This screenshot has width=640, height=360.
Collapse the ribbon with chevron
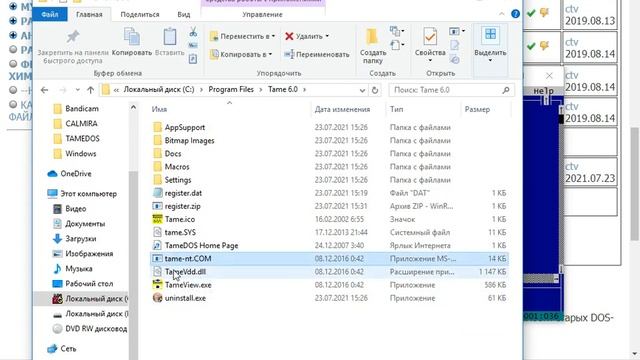502,14
